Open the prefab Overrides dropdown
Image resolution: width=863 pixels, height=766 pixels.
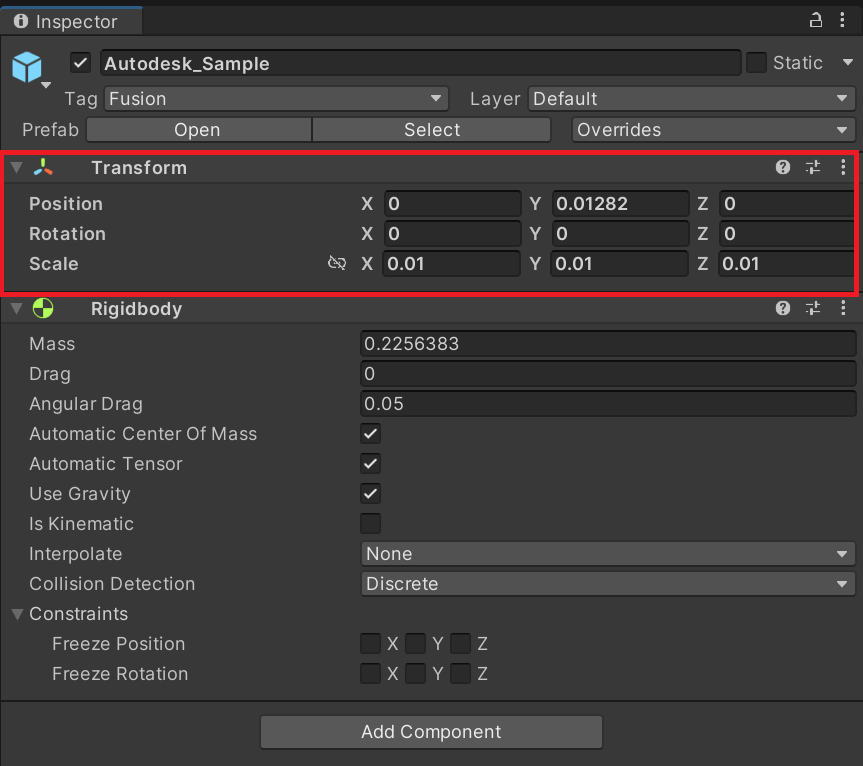pos(713,130)
